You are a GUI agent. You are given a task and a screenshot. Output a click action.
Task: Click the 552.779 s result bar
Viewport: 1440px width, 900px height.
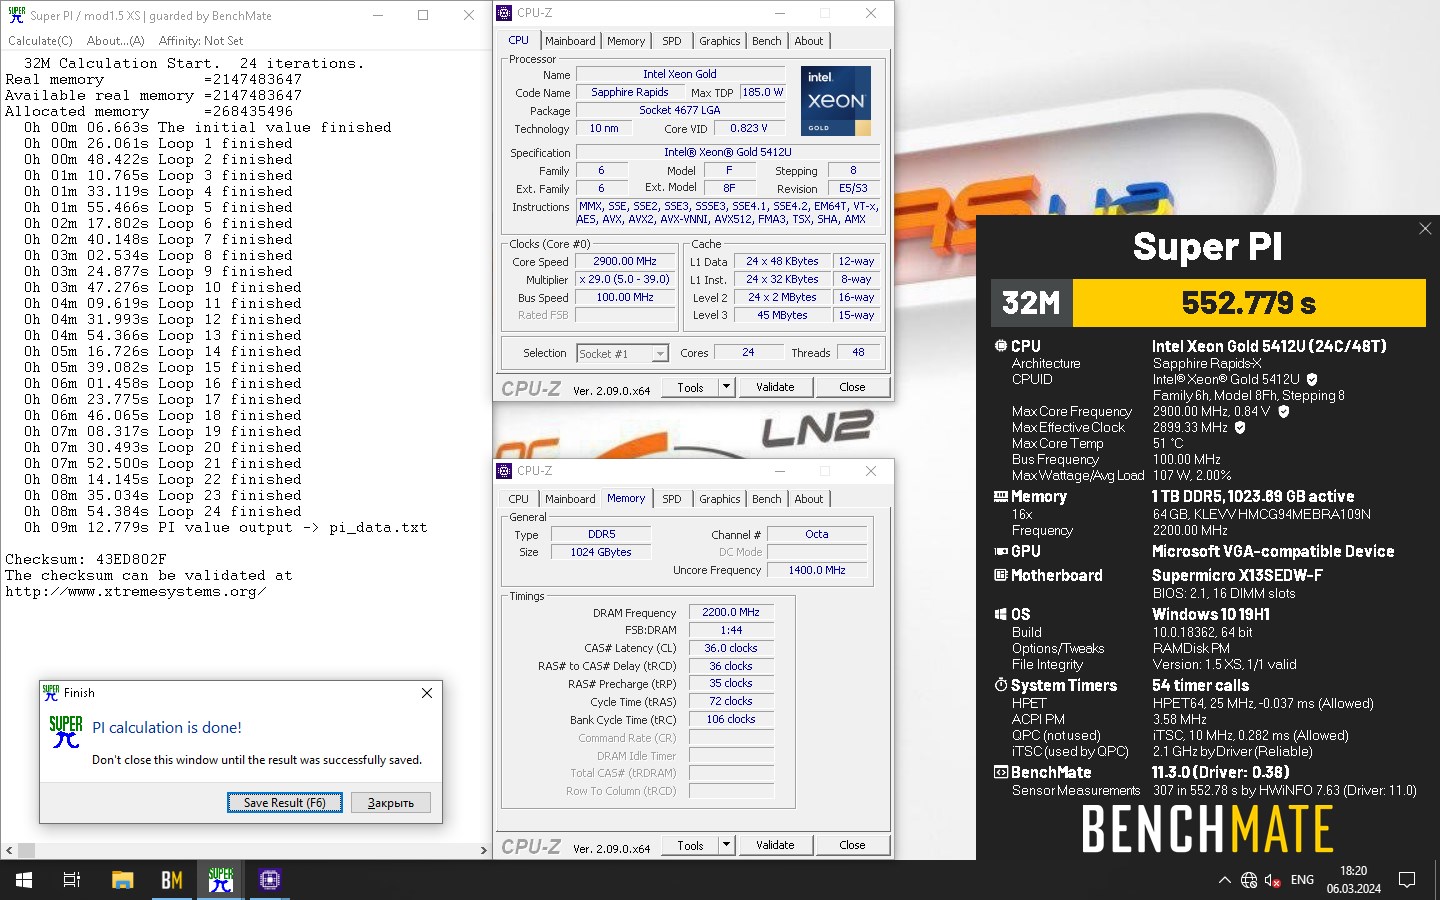pos(1249,302)
